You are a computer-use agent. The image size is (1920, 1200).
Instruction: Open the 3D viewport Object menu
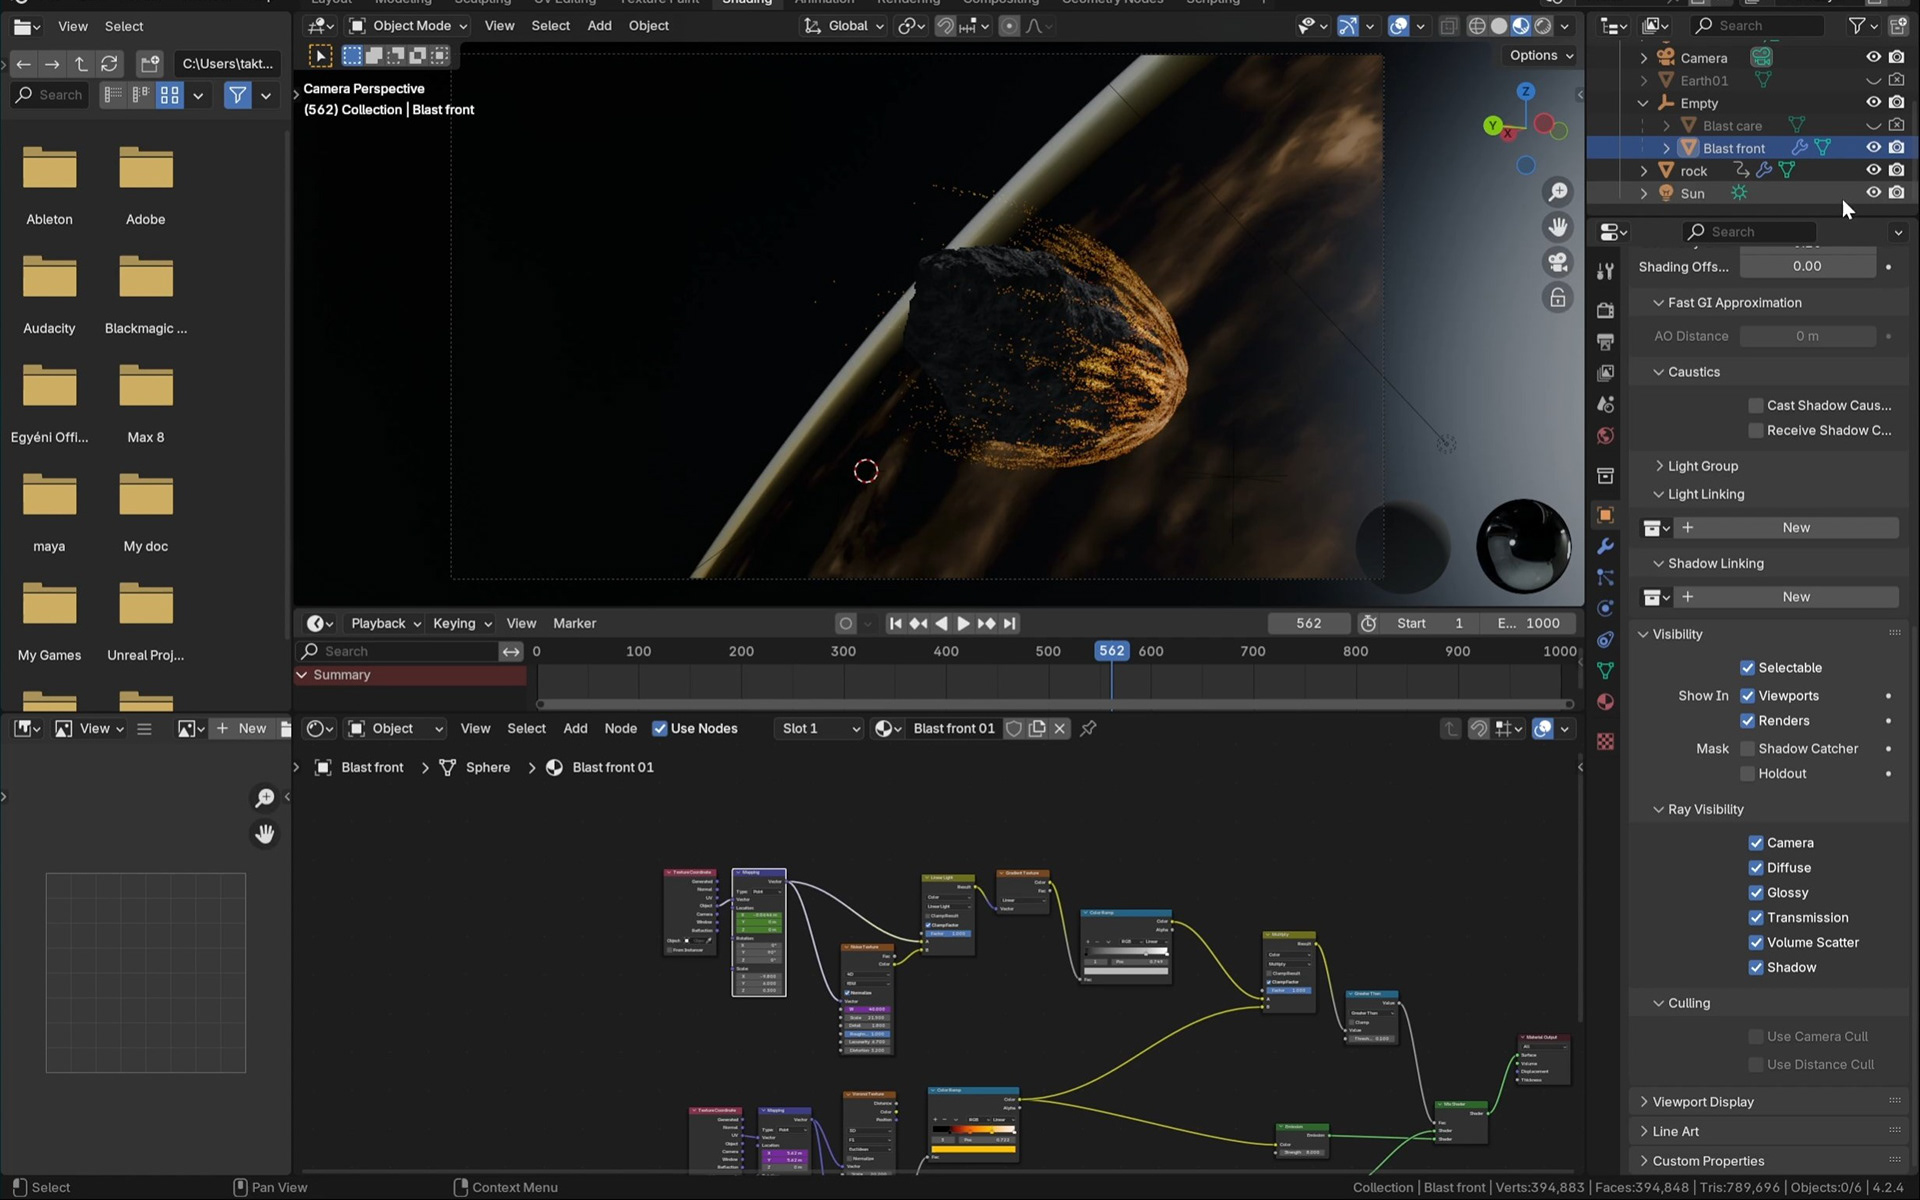point(648,26)
